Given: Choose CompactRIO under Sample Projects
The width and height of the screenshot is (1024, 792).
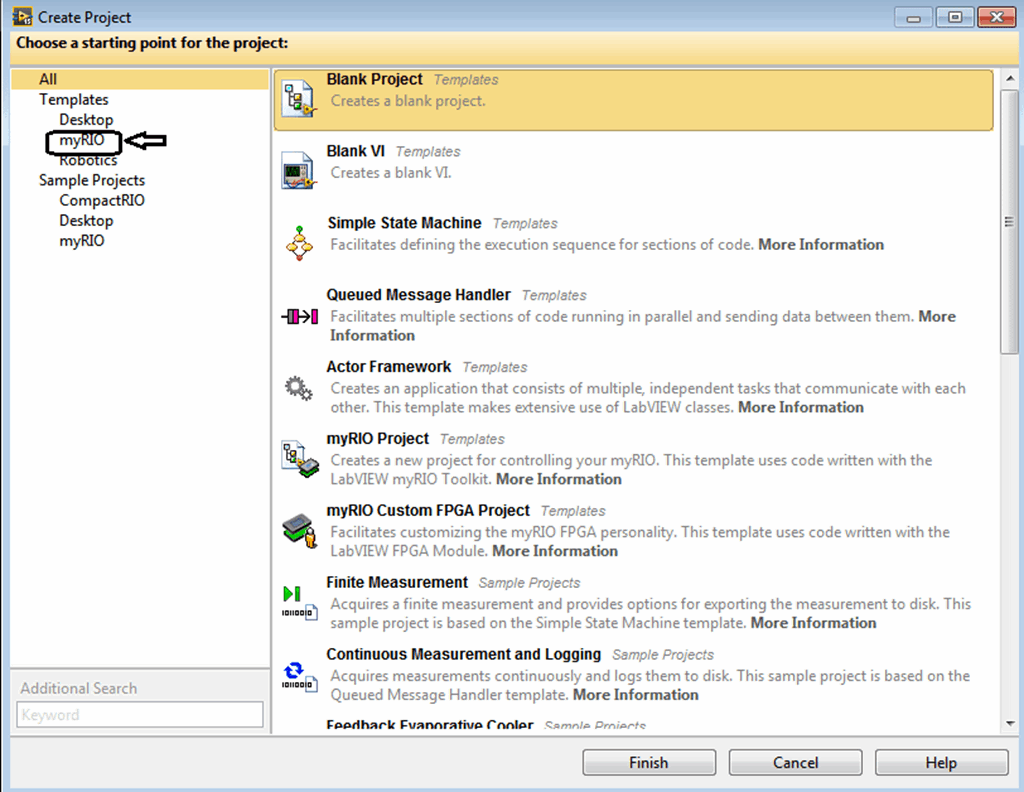Looking at the screenshot, I should click(x=102, y=200).
